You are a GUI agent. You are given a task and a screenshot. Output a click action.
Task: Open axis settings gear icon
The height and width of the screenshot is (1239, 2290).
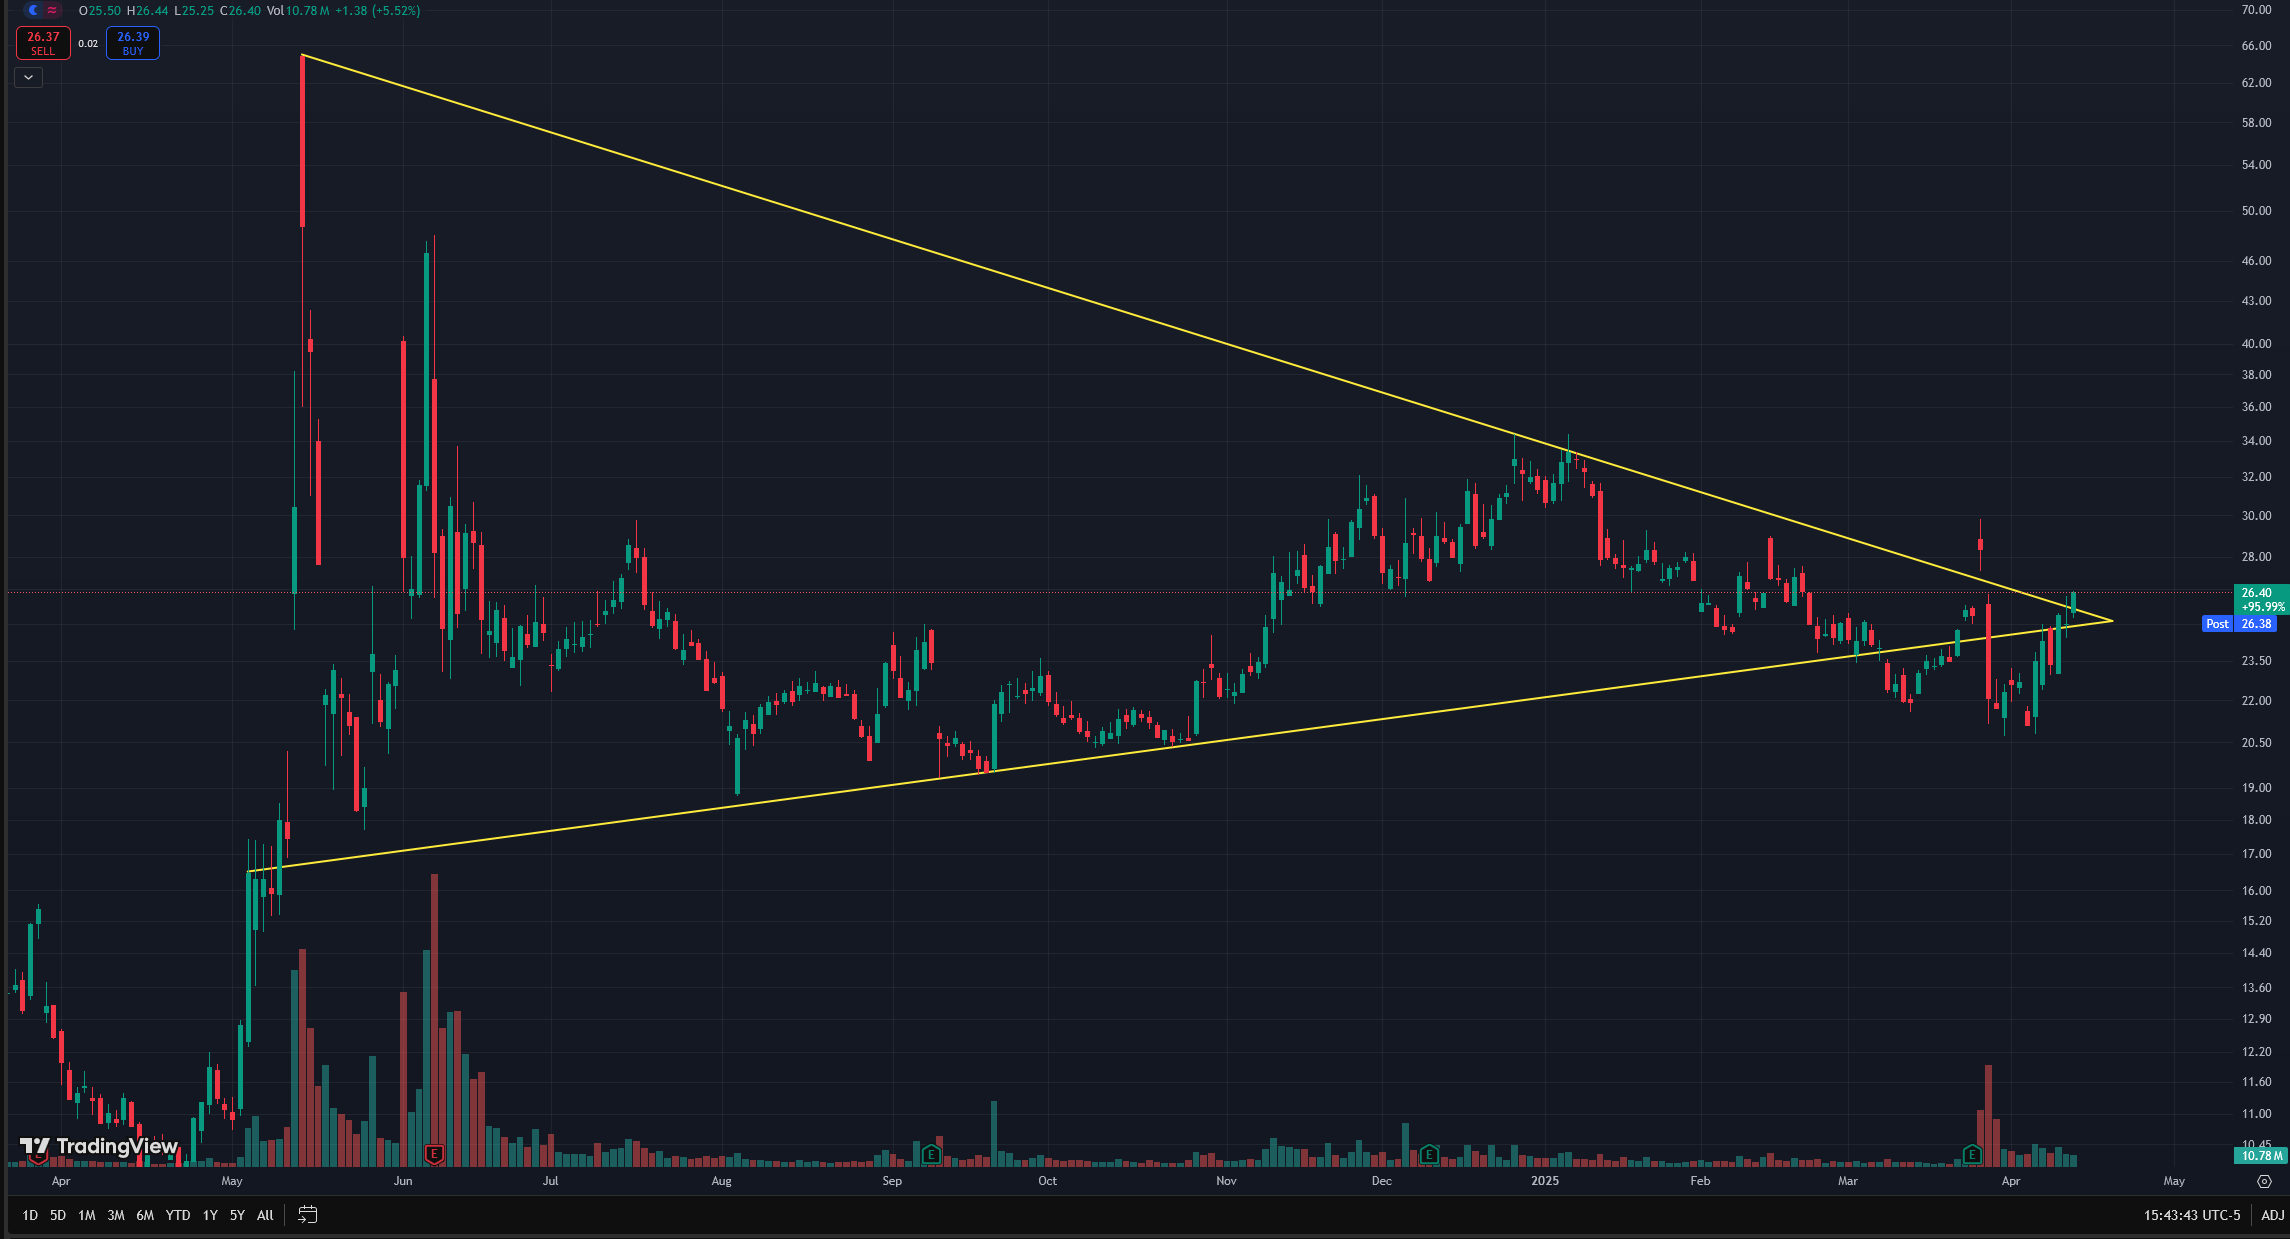click(2264, 1181)
